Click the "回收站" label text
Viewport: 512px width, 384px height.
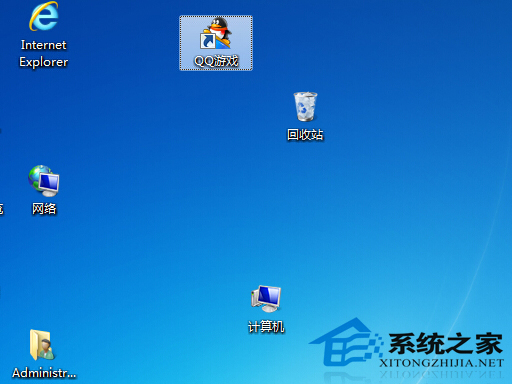305,135
